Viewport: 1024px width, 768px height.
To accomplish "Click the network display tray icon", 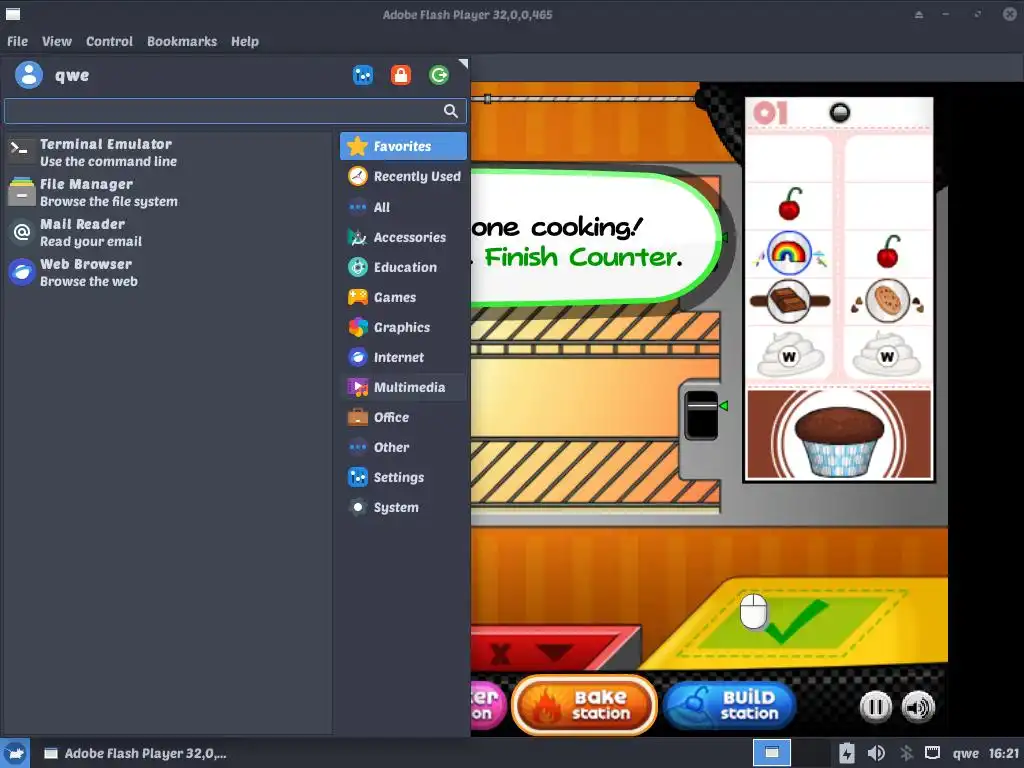I will point(933,753).
